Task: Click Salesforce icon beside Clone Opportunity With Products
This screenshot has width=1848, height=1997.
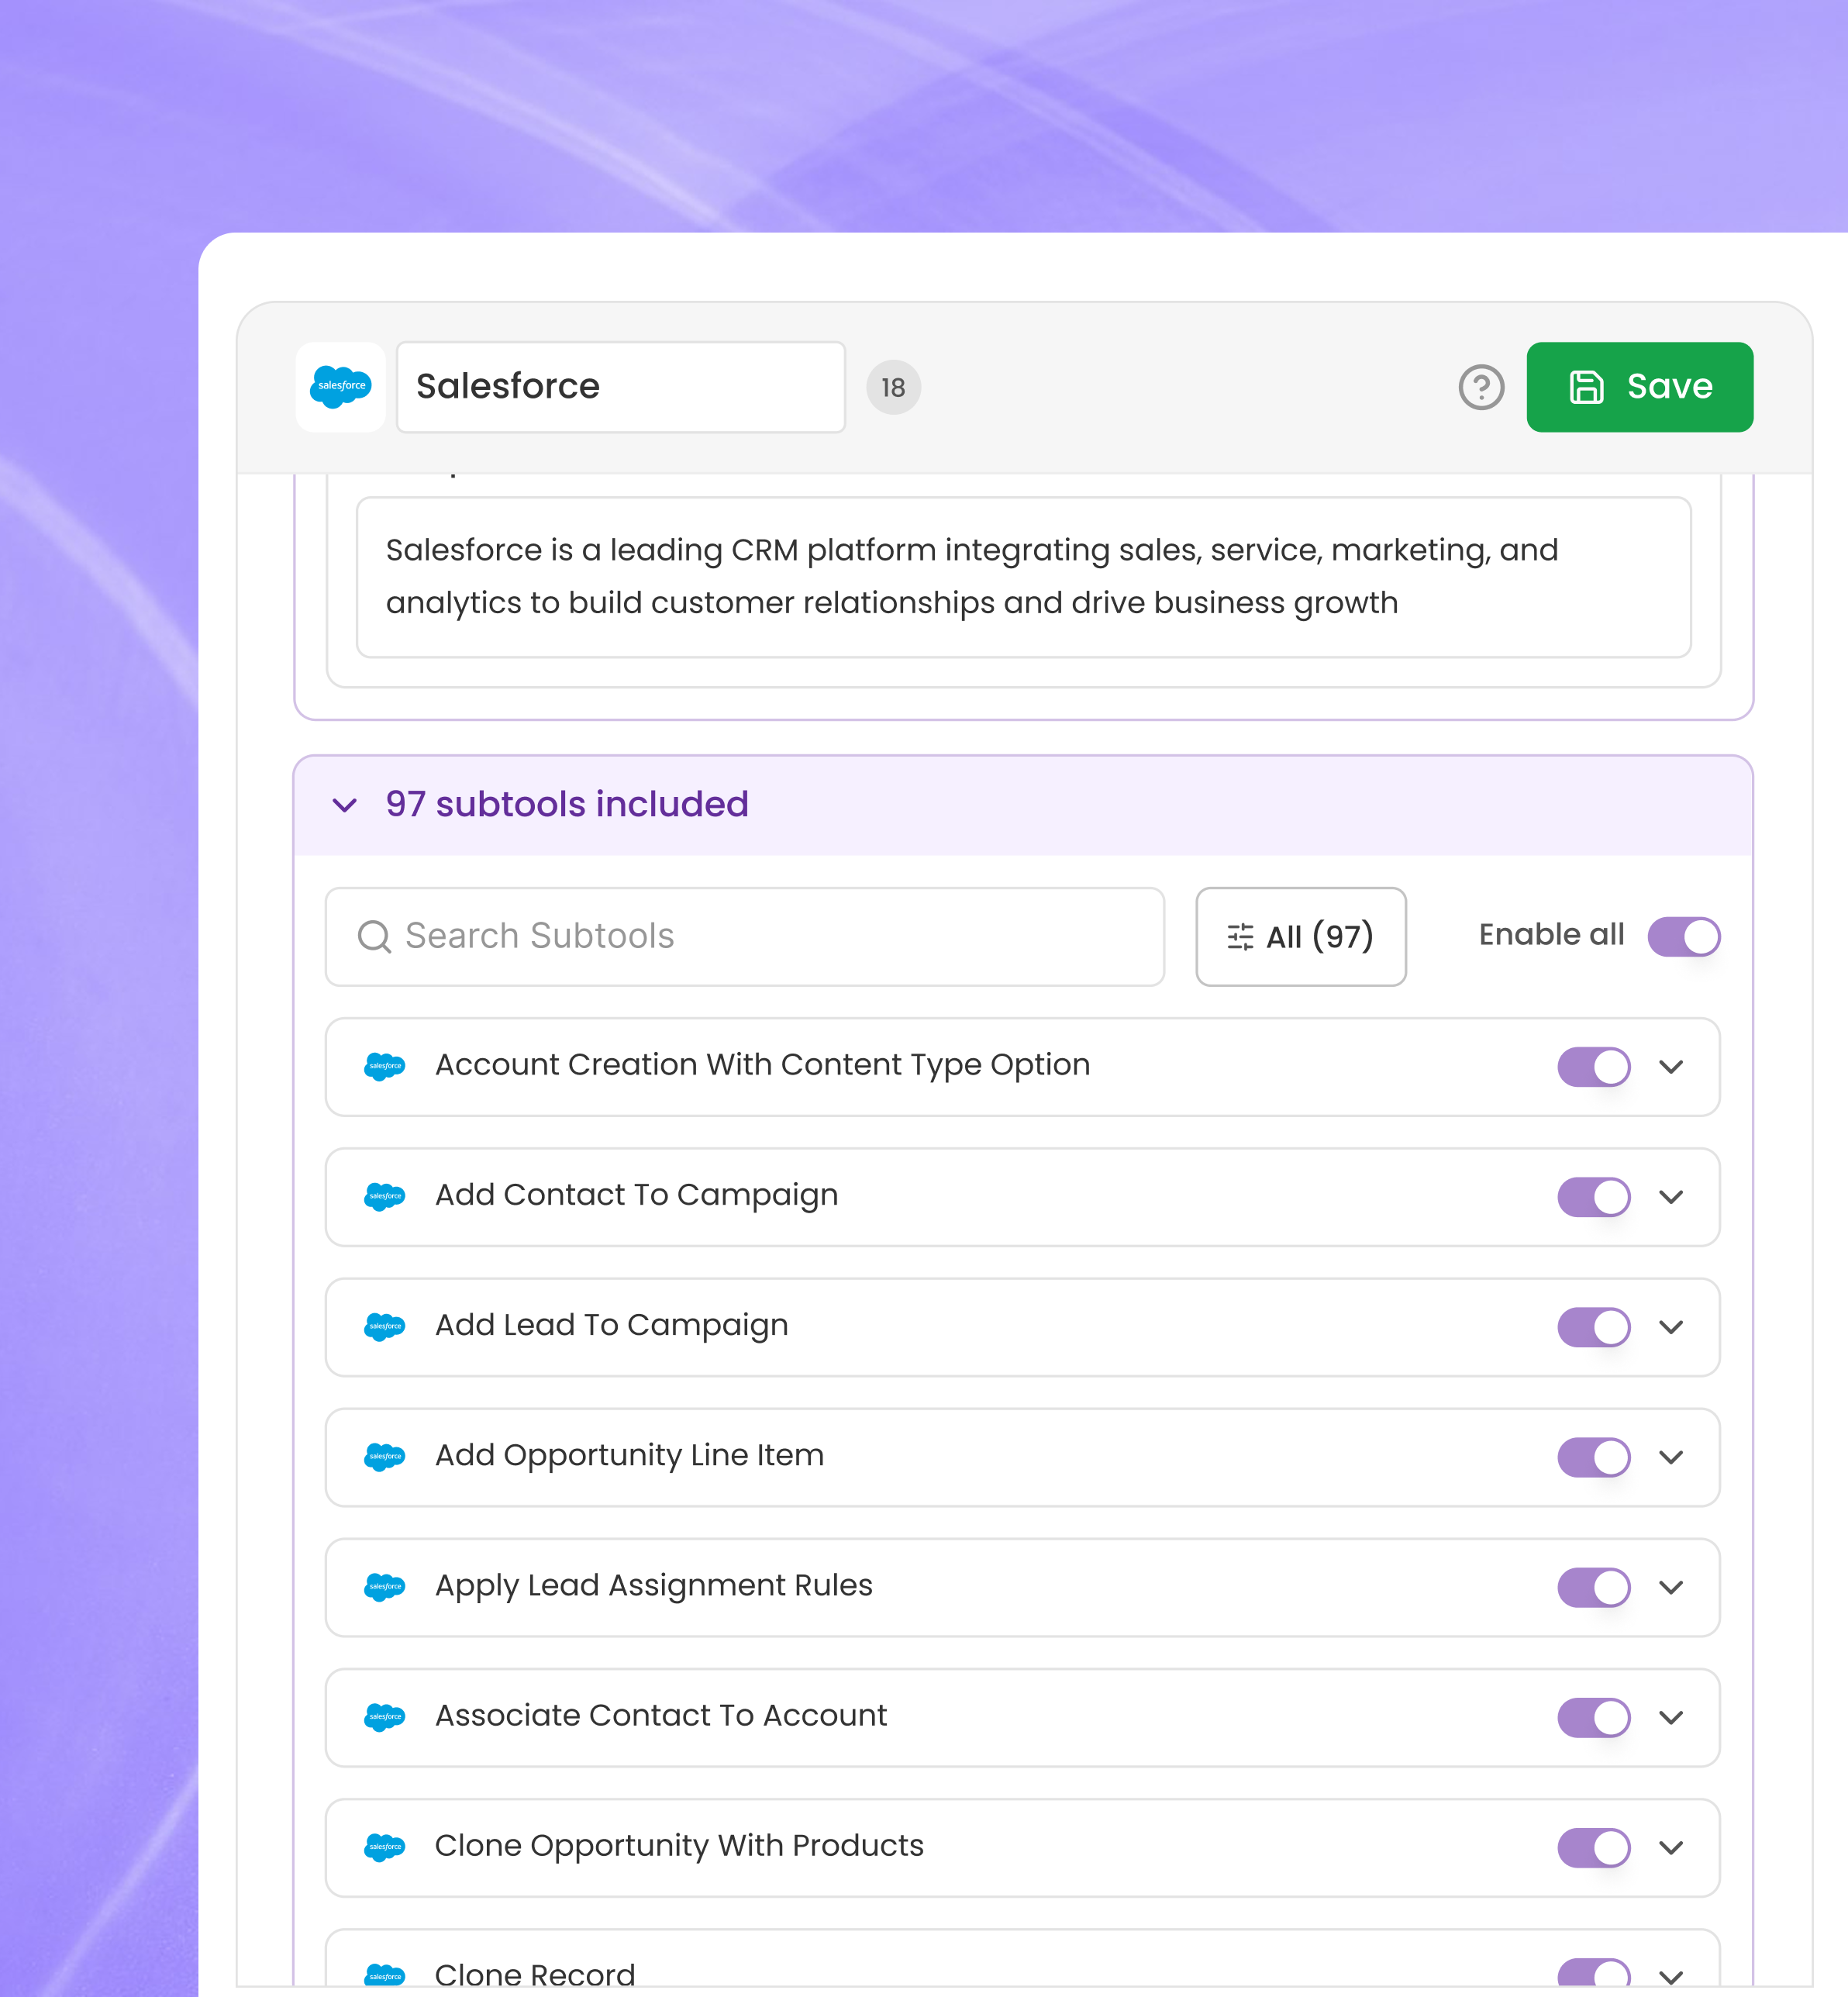Action: 385,1846
